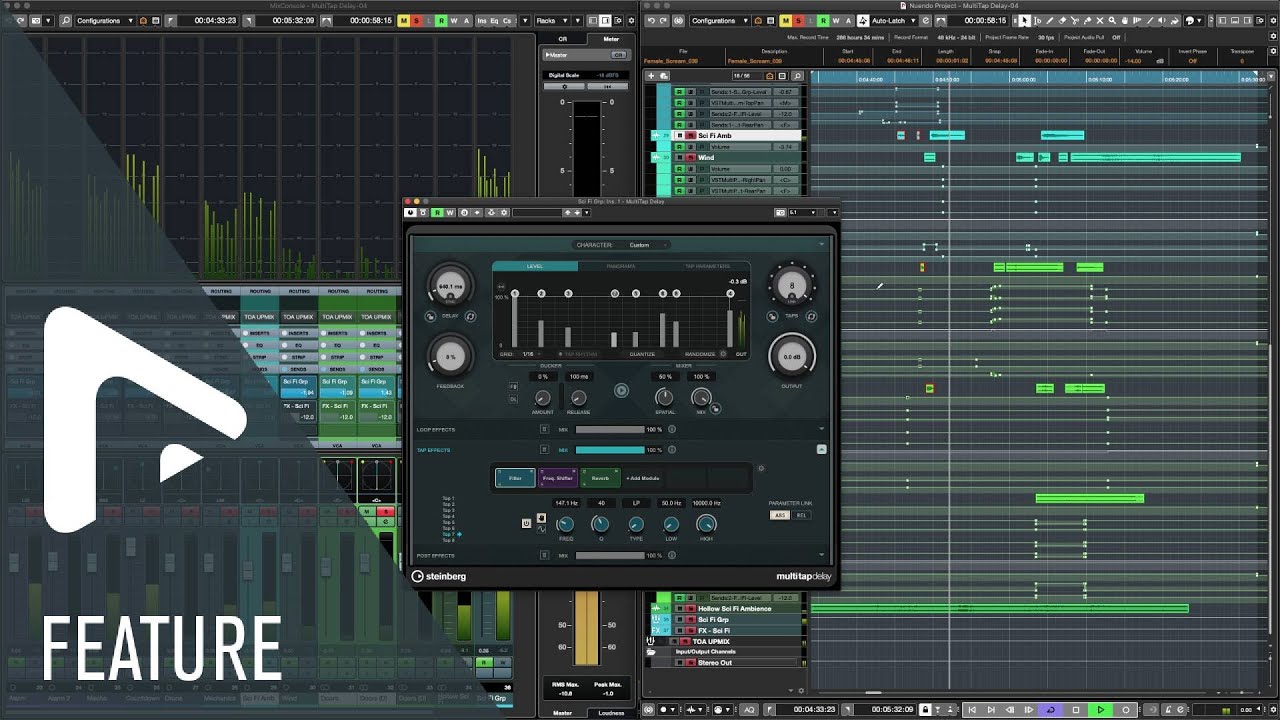The width and height of the screenshot is (1280, 720).
Task: Click the Go to Start transport button
Action: coord(970,710)
